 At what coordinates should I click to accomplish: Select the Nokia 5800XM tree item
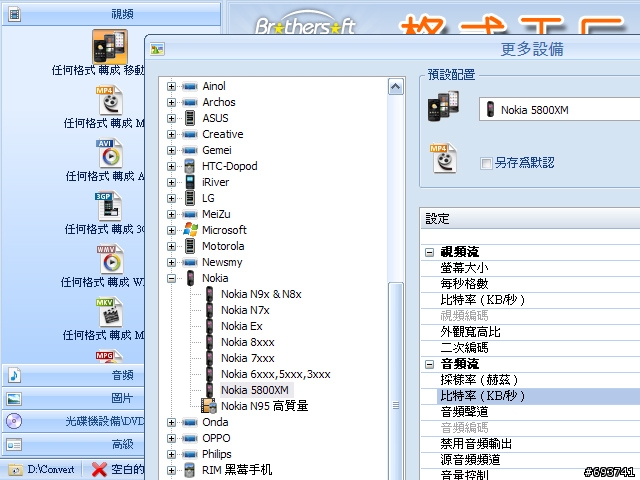pyautogui.click(x=255, y=390)
